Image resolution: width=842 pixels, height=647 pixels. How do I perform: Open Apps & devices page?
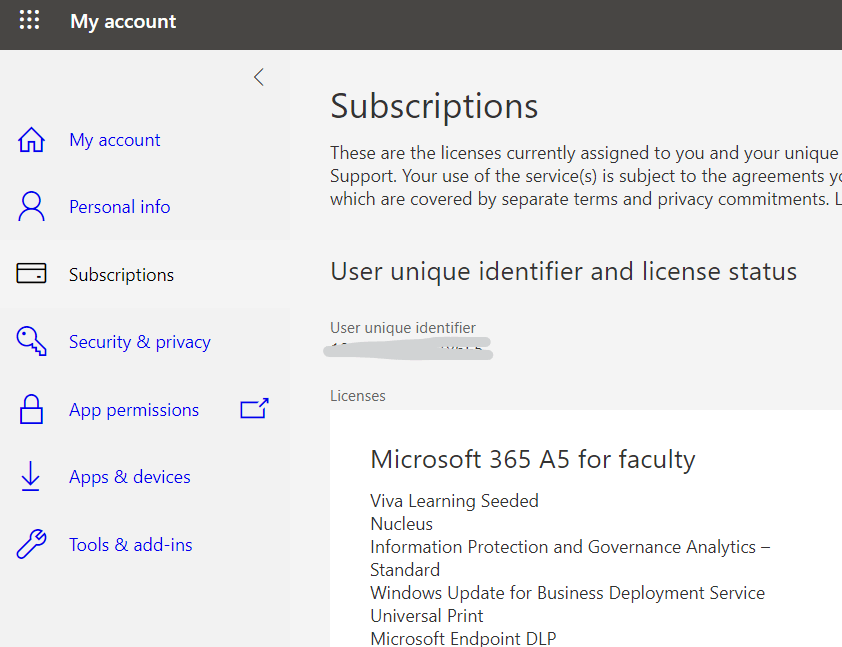[x=129, y=477]
